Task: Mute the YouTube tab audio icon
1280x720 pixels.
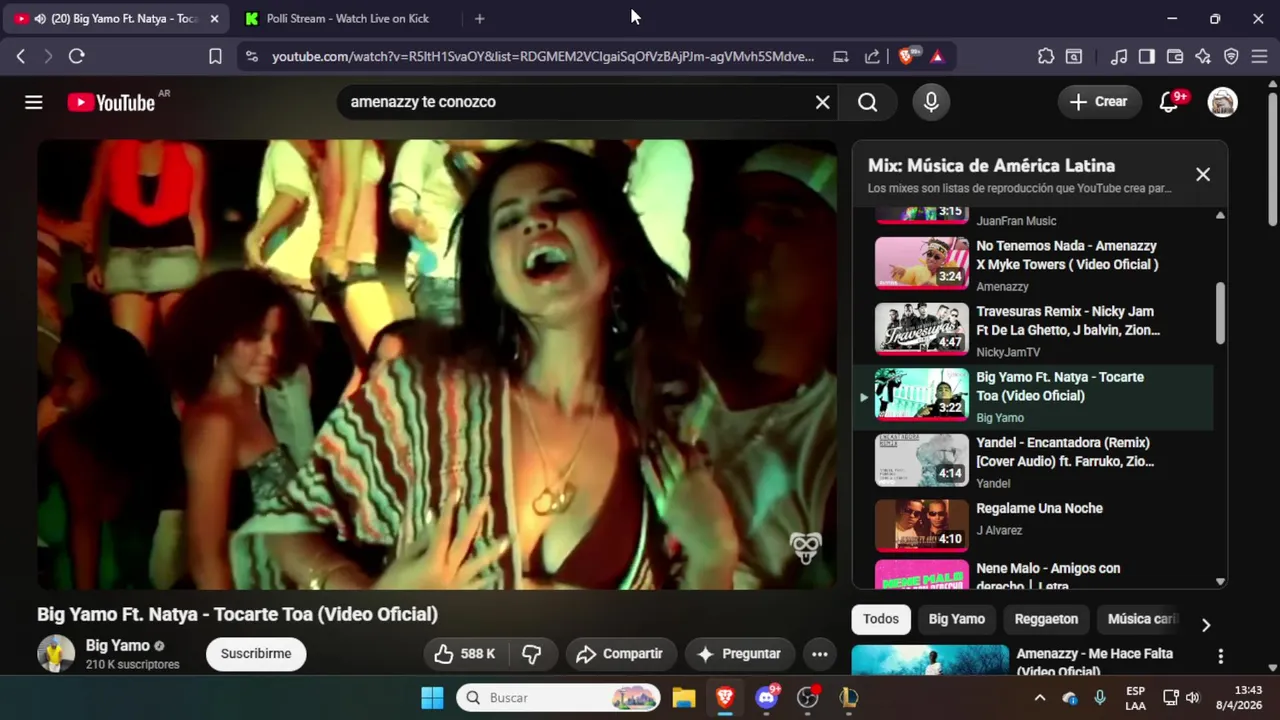Action: pos(40,19)
